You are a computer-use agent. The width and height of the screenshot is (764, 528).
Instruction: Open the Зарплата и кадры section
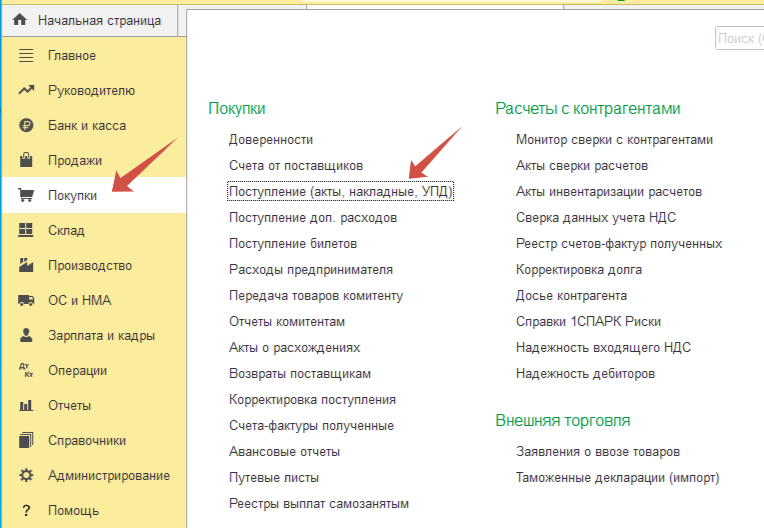click(x=101, y=336)
